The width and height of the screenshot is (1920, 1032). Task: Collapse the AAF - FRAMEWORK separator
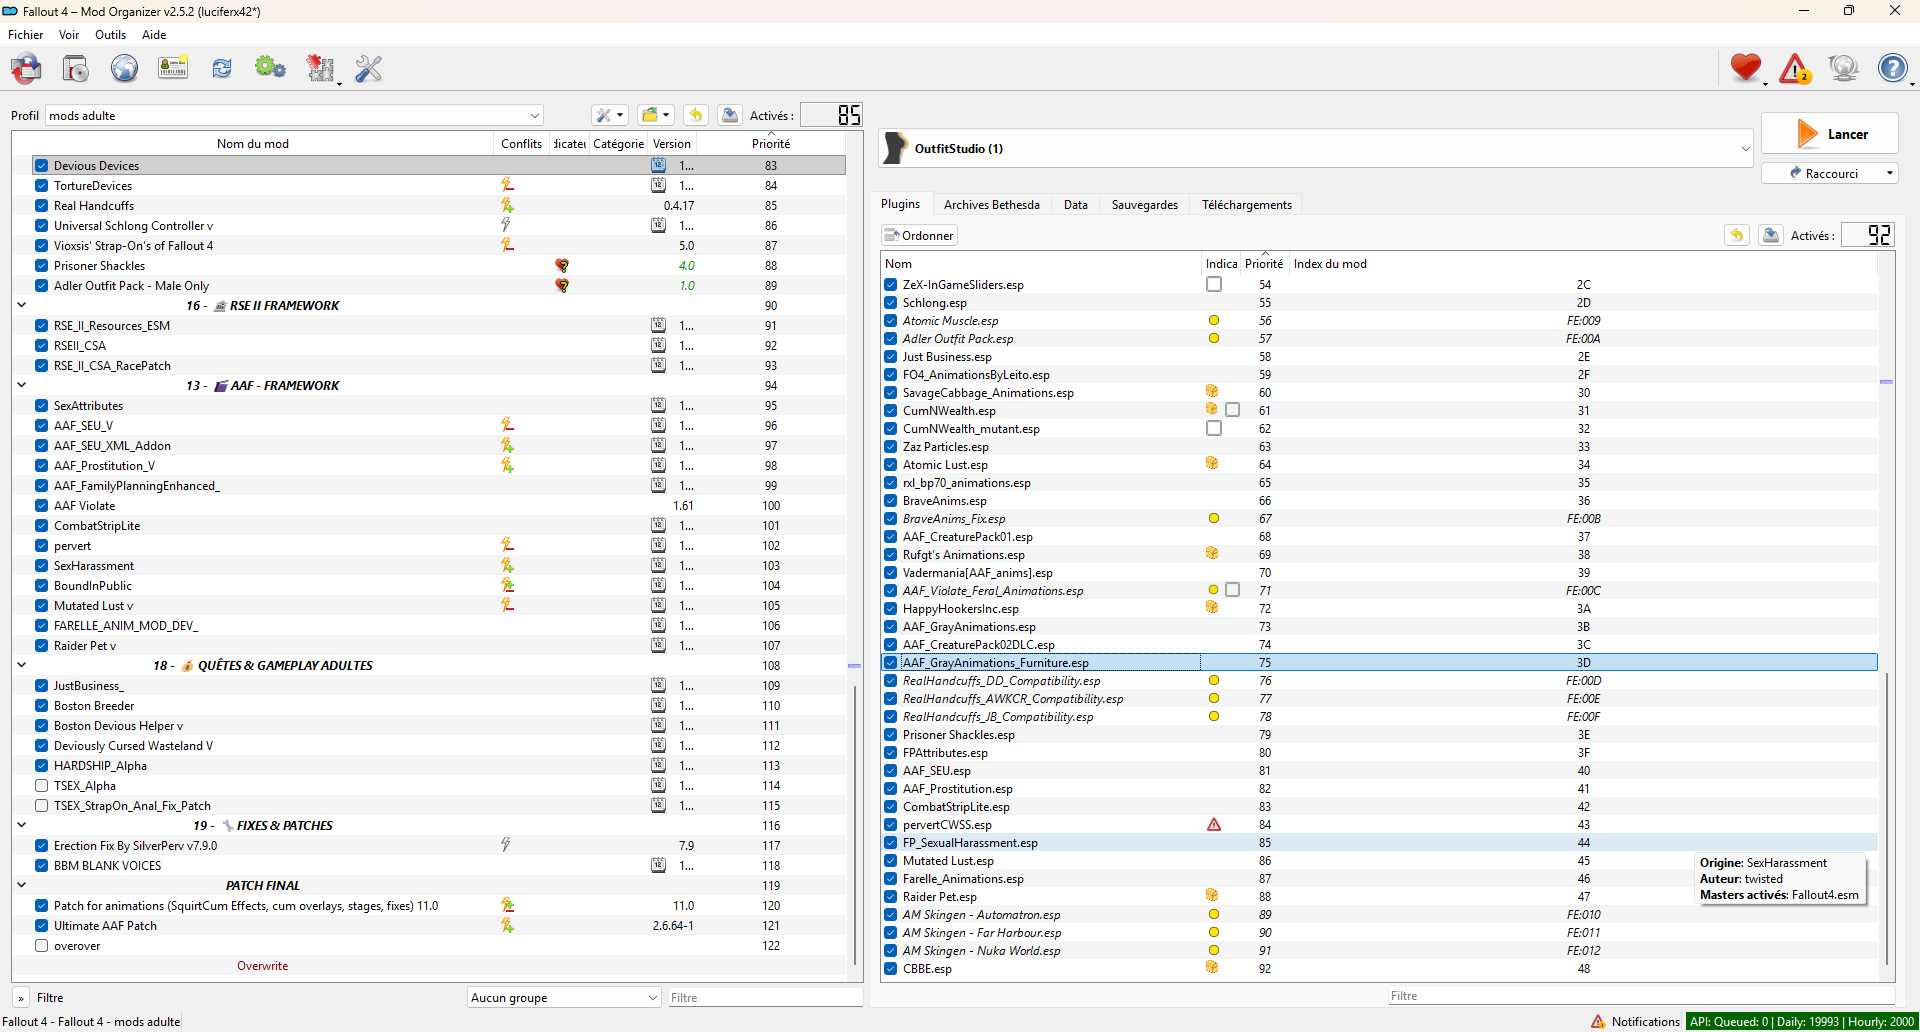[x=22, y=385]
